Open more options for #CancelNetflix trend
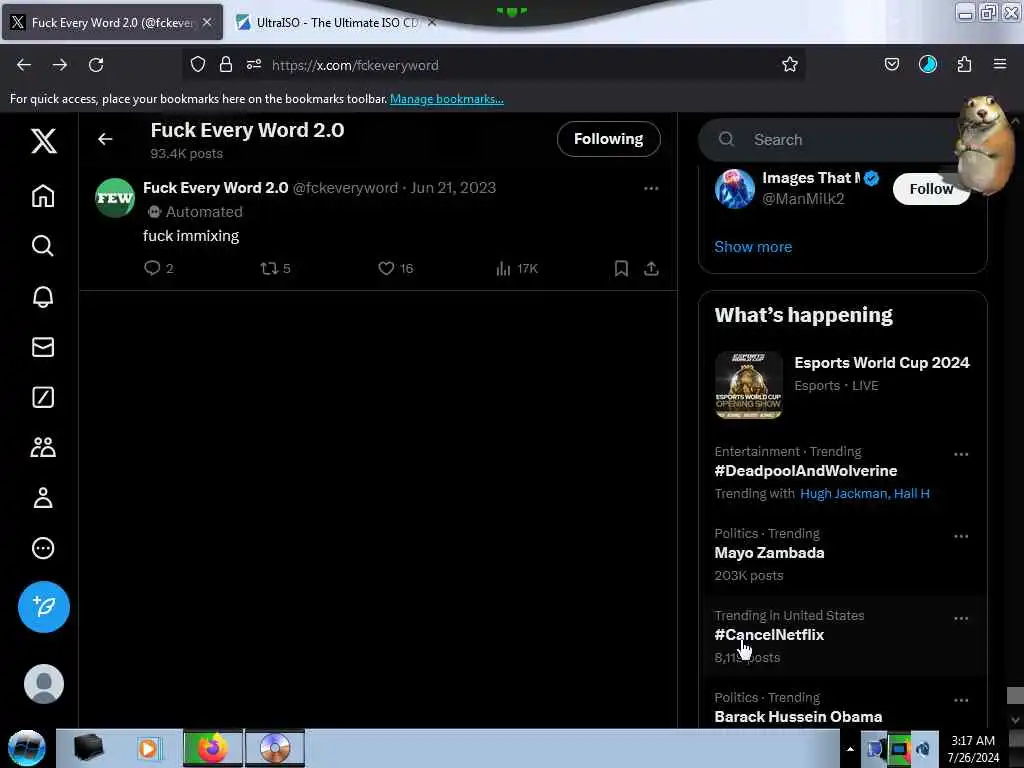 click(961, 618)
